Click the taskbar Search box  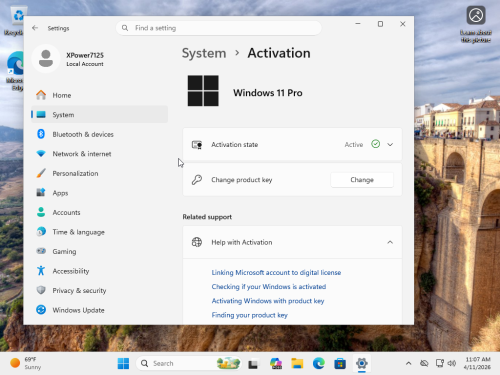pyautogui.click(x=188, y=363)
